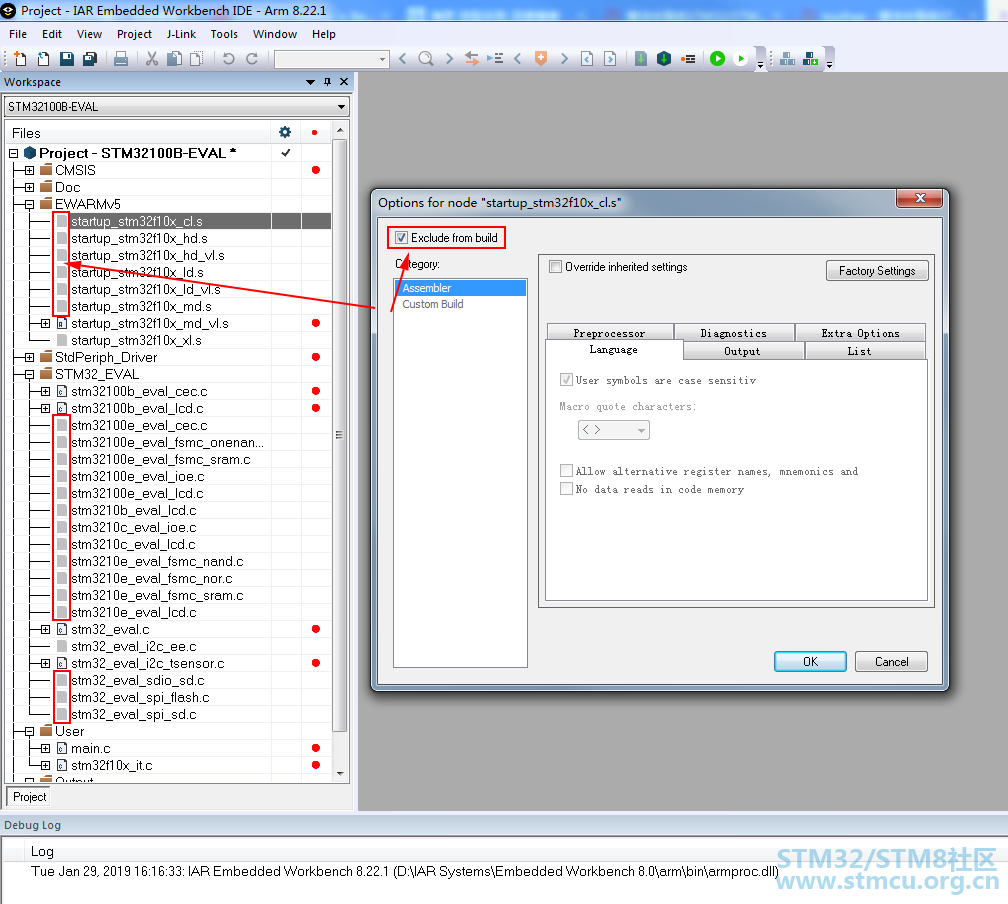Screen dimensions: 1008x904
Task: Click the Navigate Forward icon
Action: (x=610, y=59)
